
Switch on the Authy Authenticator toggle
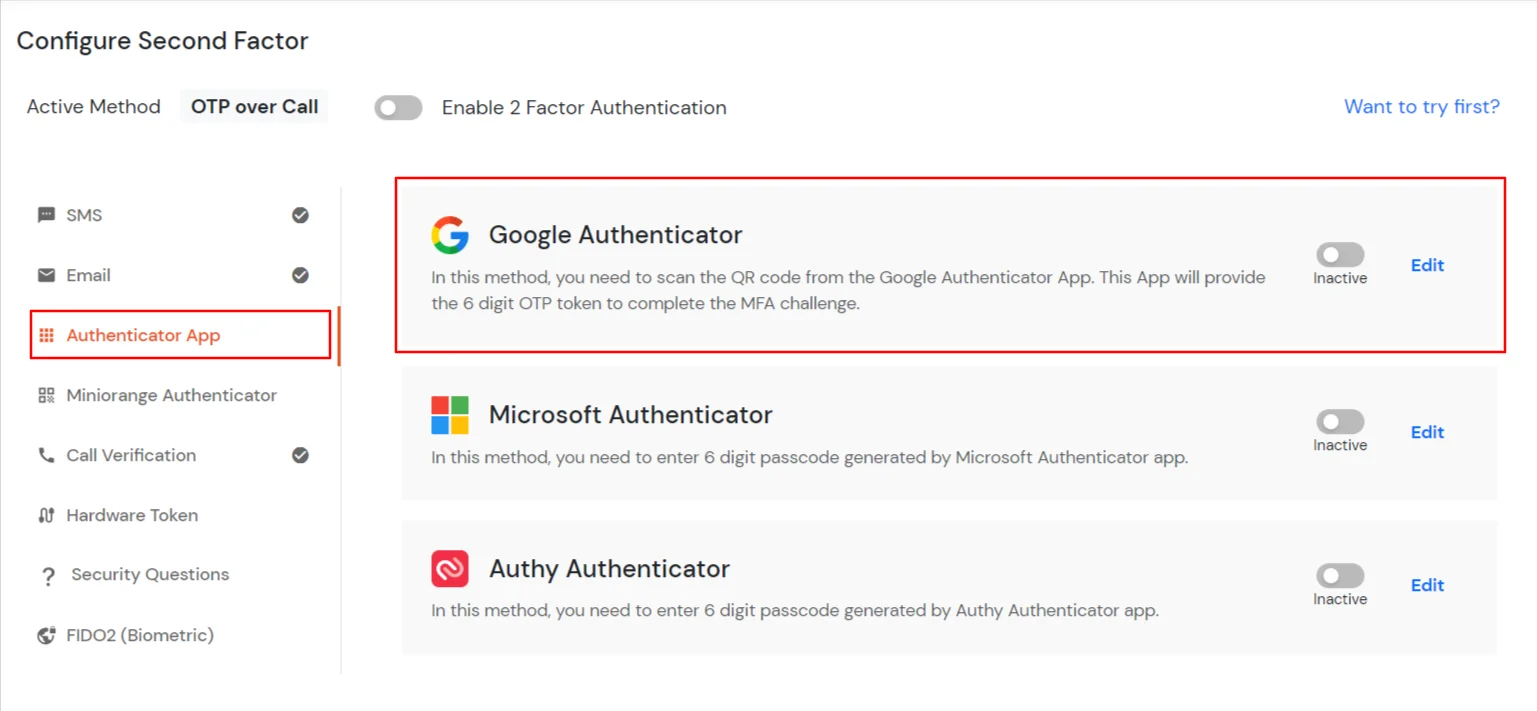[x=1340, y=576]
